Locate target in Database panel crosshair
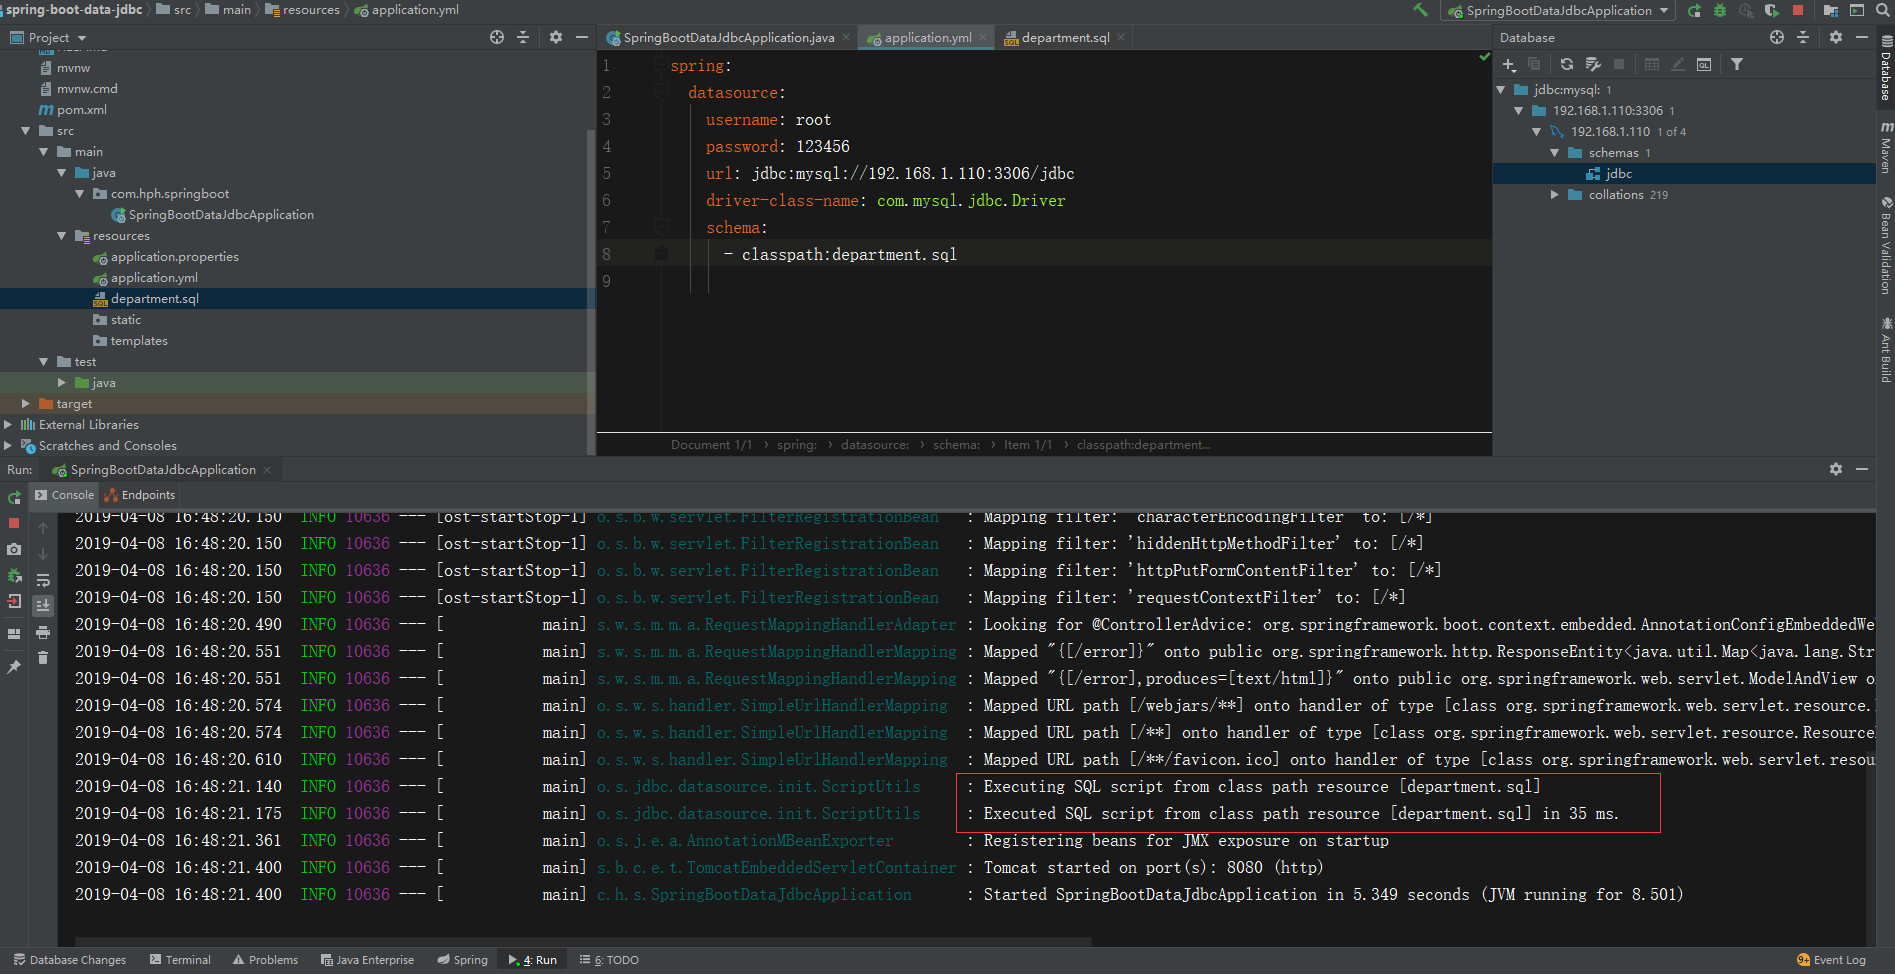Viewport: 1895px width, 974px height. 1777,37
